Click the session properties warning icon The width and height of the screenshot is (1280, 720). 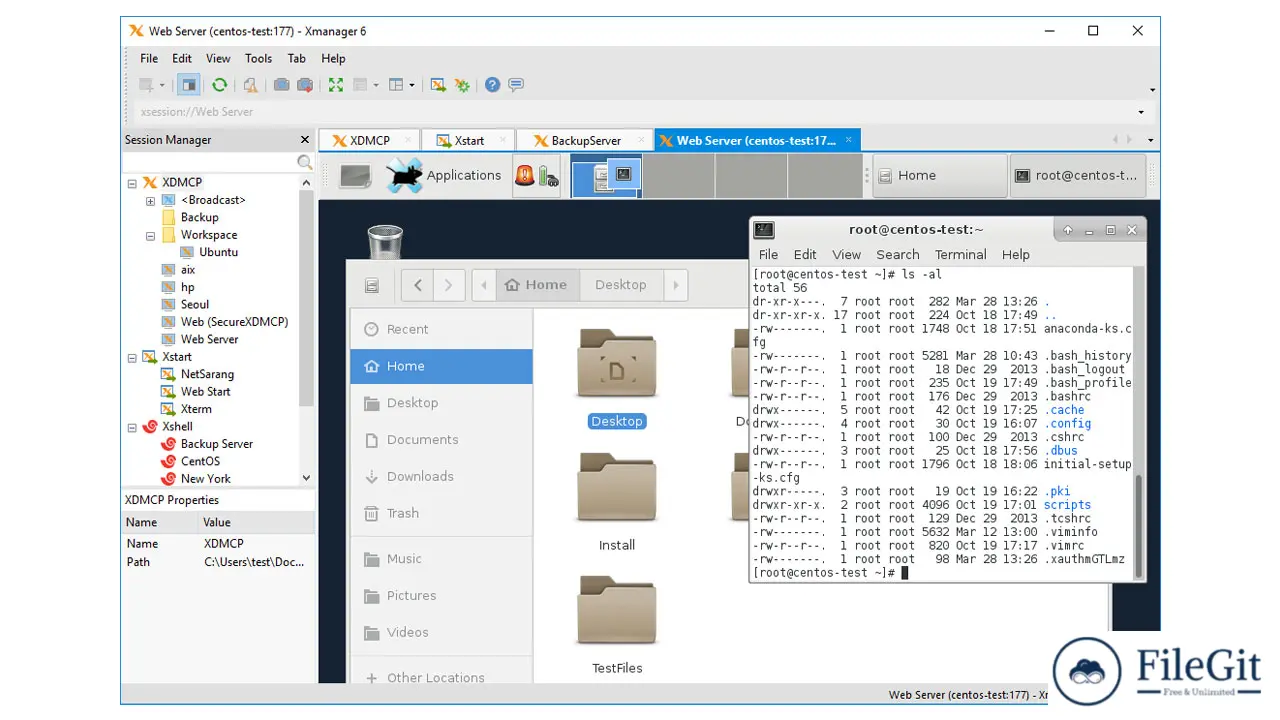250,85
